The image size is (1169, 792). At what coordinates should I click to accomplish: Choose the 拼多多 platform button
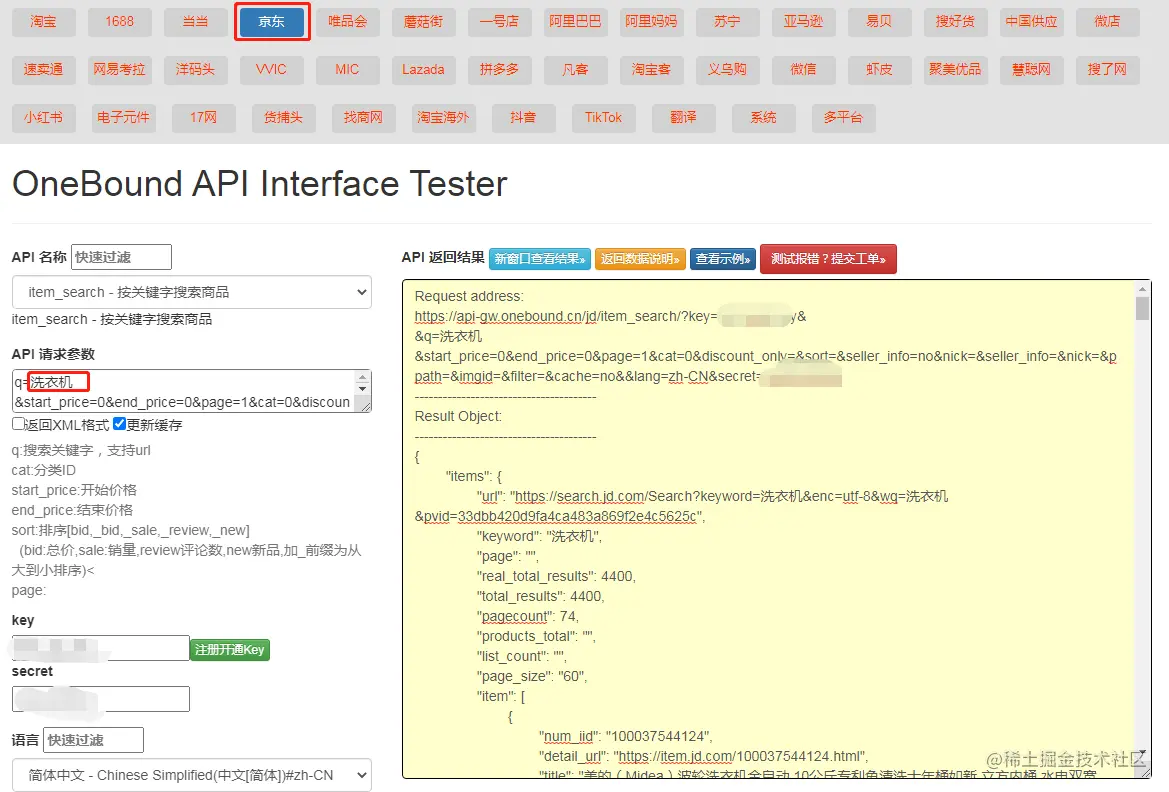500,69
